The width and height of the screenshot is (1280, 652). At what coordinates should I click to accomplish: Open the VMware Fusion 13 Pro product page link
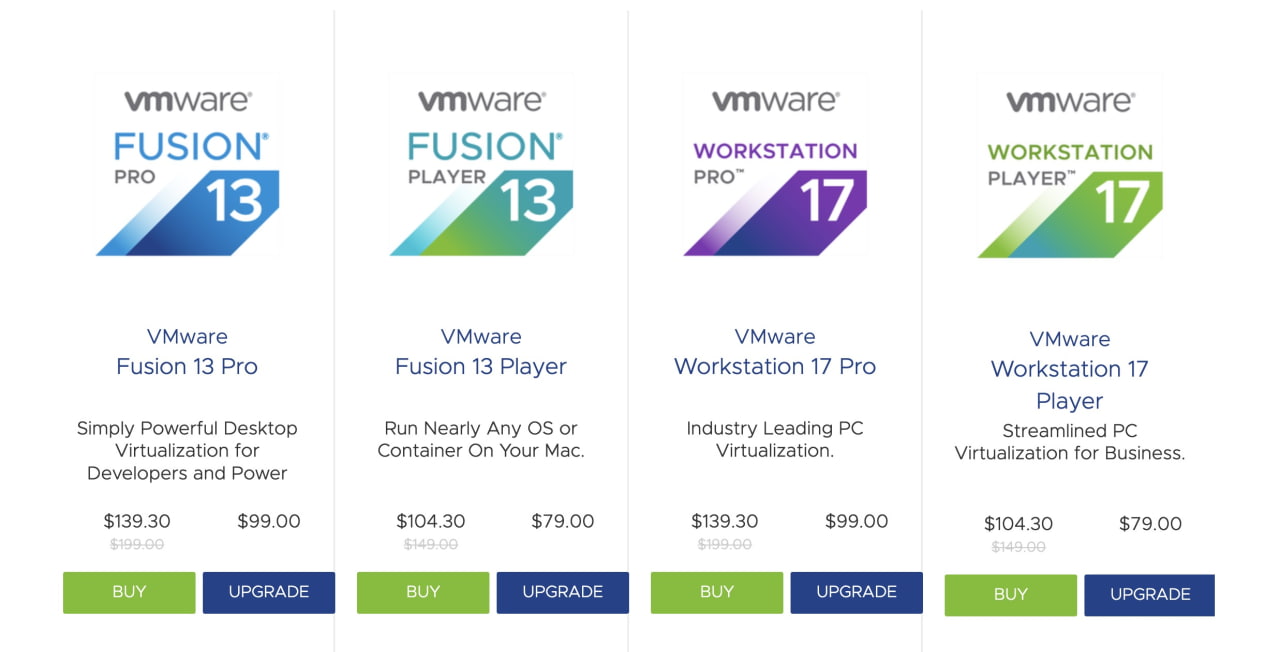186,351
